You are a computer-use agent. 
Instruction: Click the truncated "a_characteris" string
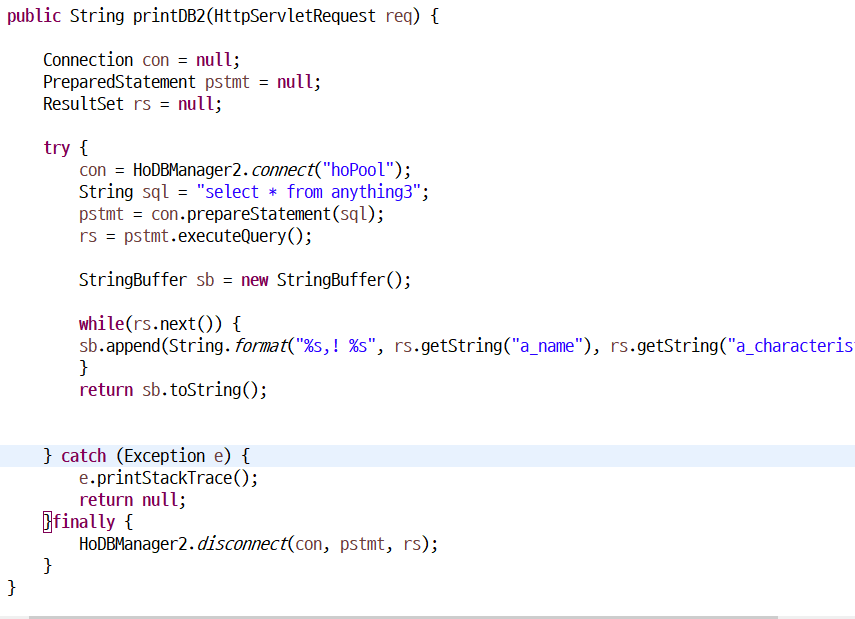(x=791, y=346)
